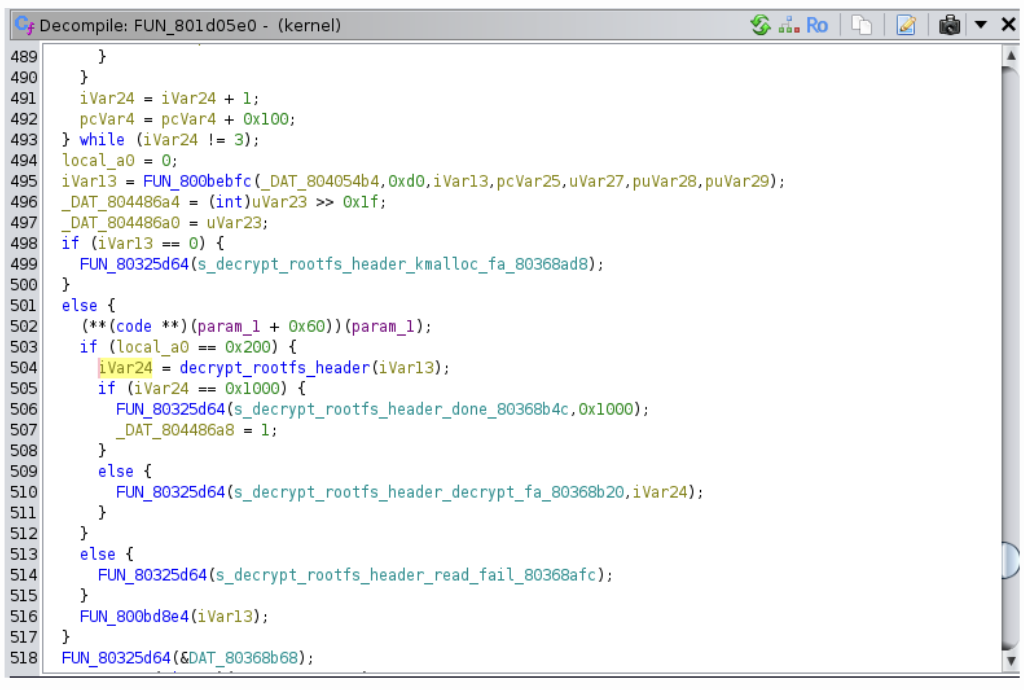Click the scrollbar up arrow

tap(1010, 56)
